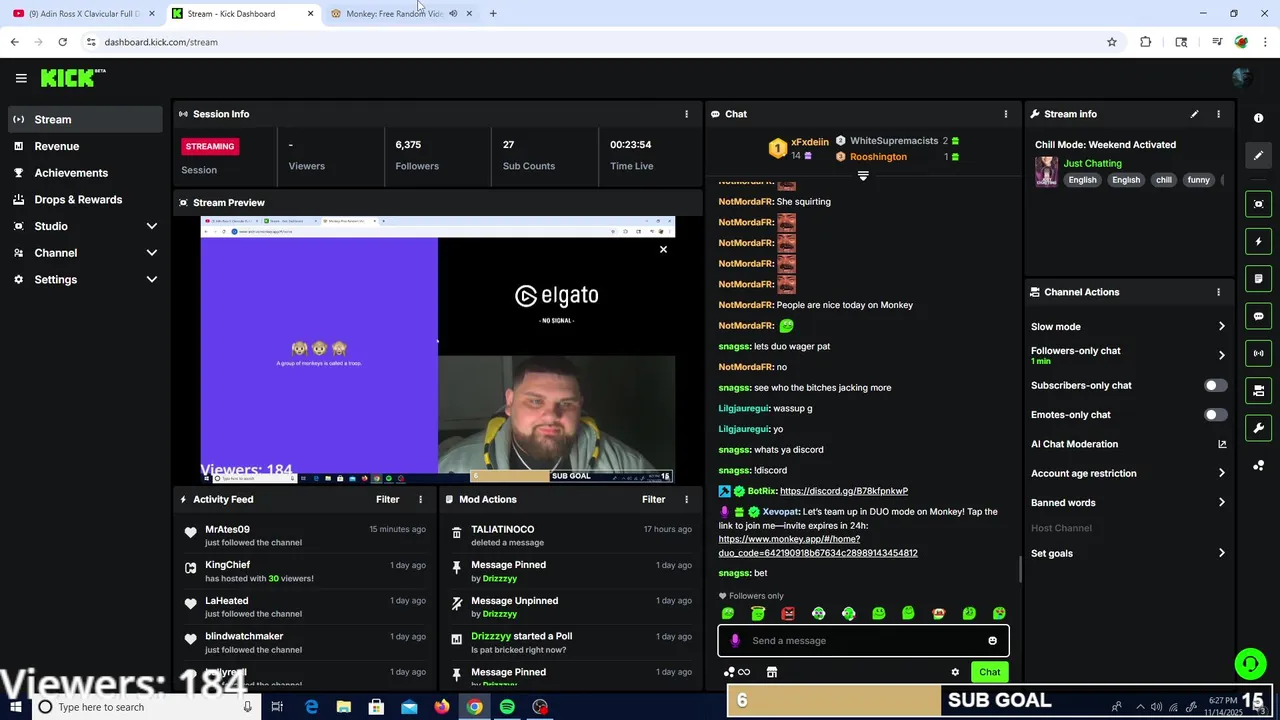
Task: Go to Revenue in sidebar
Action: pyautogui.click(x=85, y=146)
